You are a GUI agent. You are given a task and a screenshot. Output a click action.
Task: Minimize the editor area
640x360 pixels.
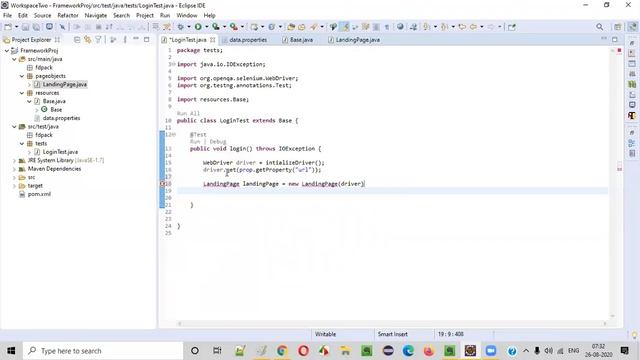pos(604,39)
